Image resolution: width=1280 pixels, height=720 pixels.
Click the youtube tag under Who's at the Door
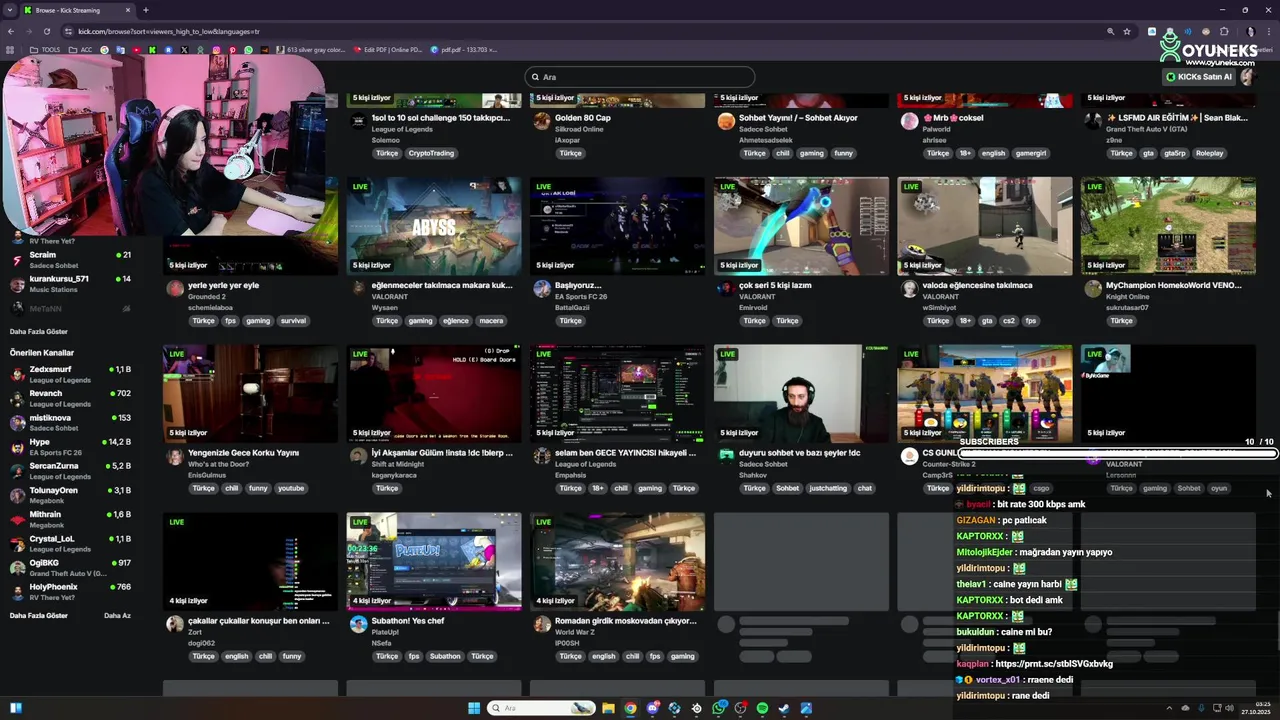coord(291,489)
